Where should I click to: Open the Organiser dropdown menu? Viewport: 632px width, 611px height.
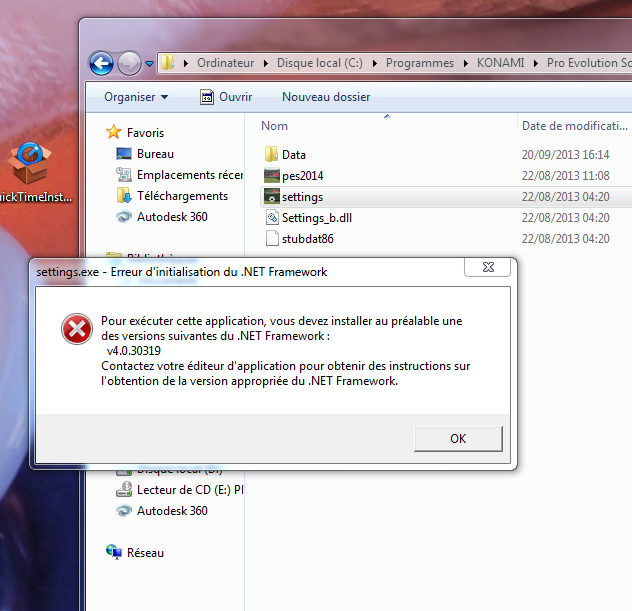[136, 97]
